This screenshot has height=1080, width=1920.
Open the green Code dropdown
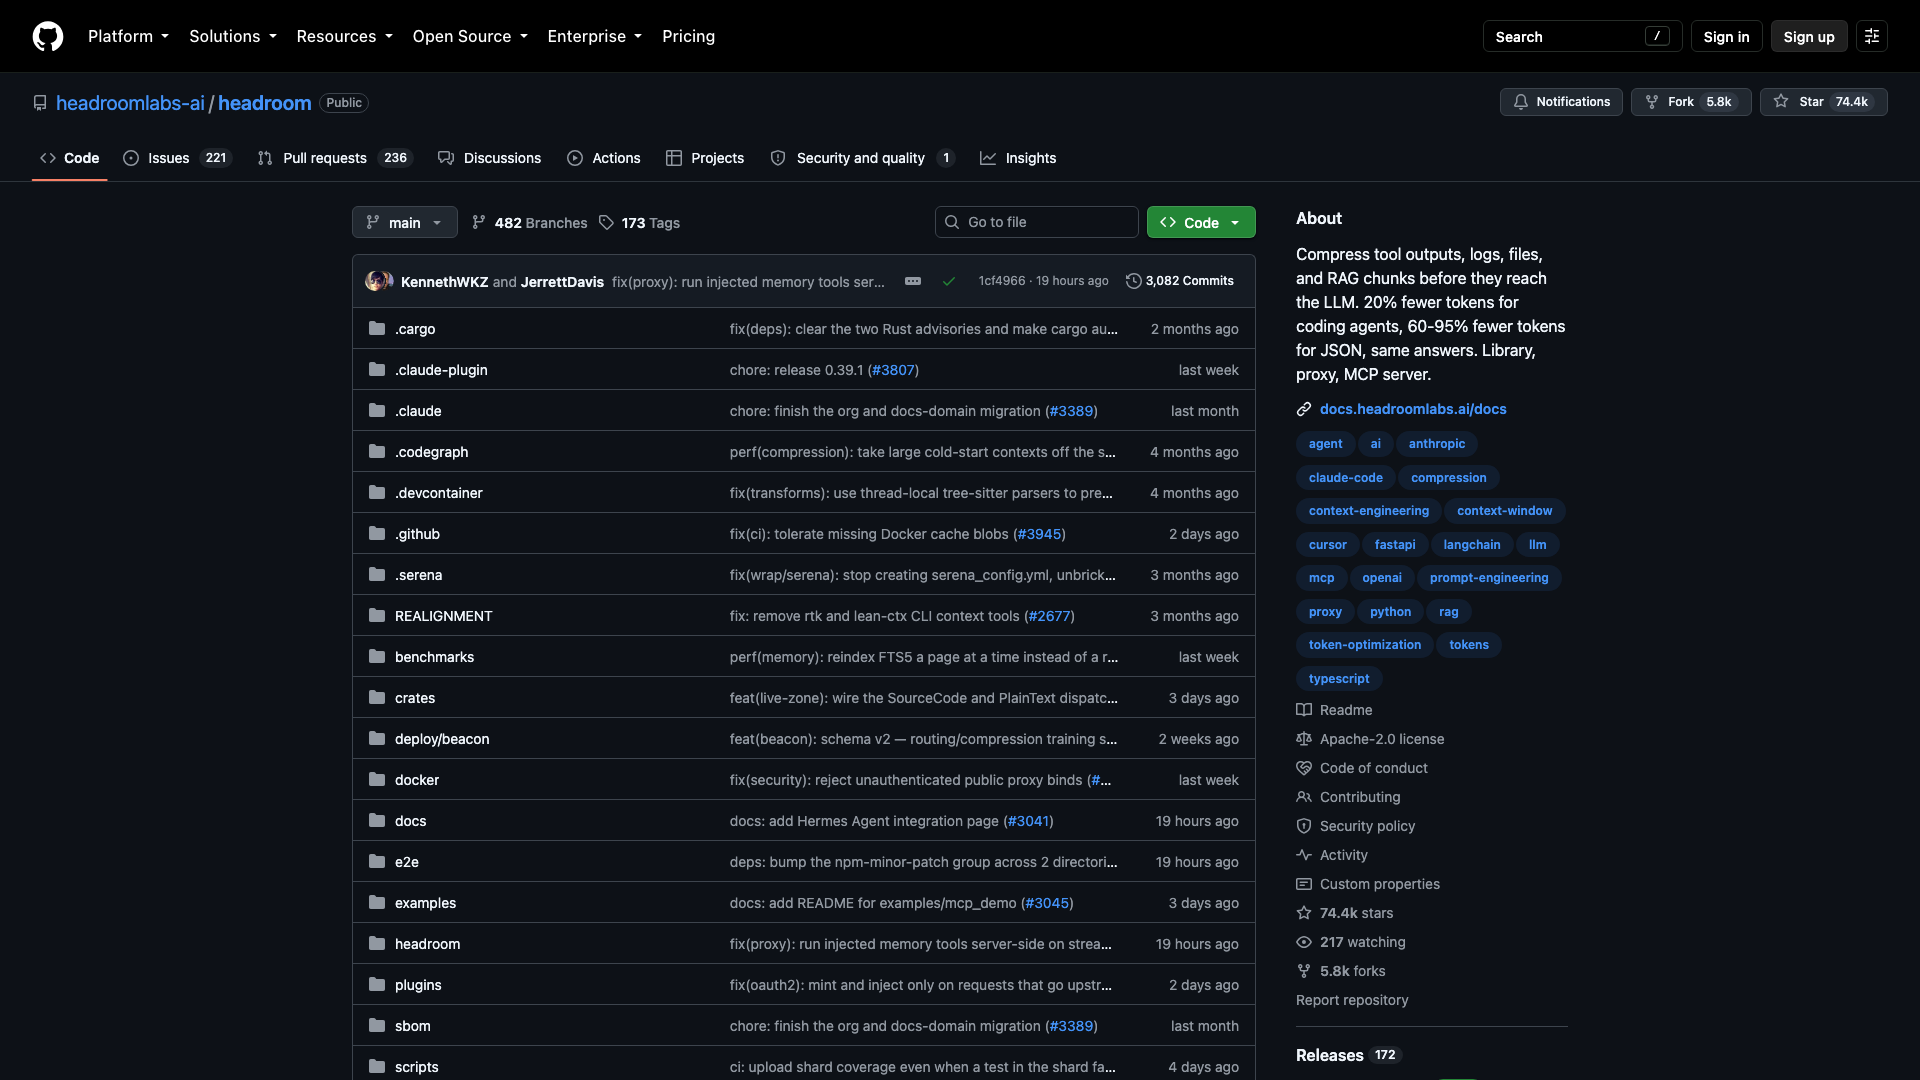pos(1201,222)
